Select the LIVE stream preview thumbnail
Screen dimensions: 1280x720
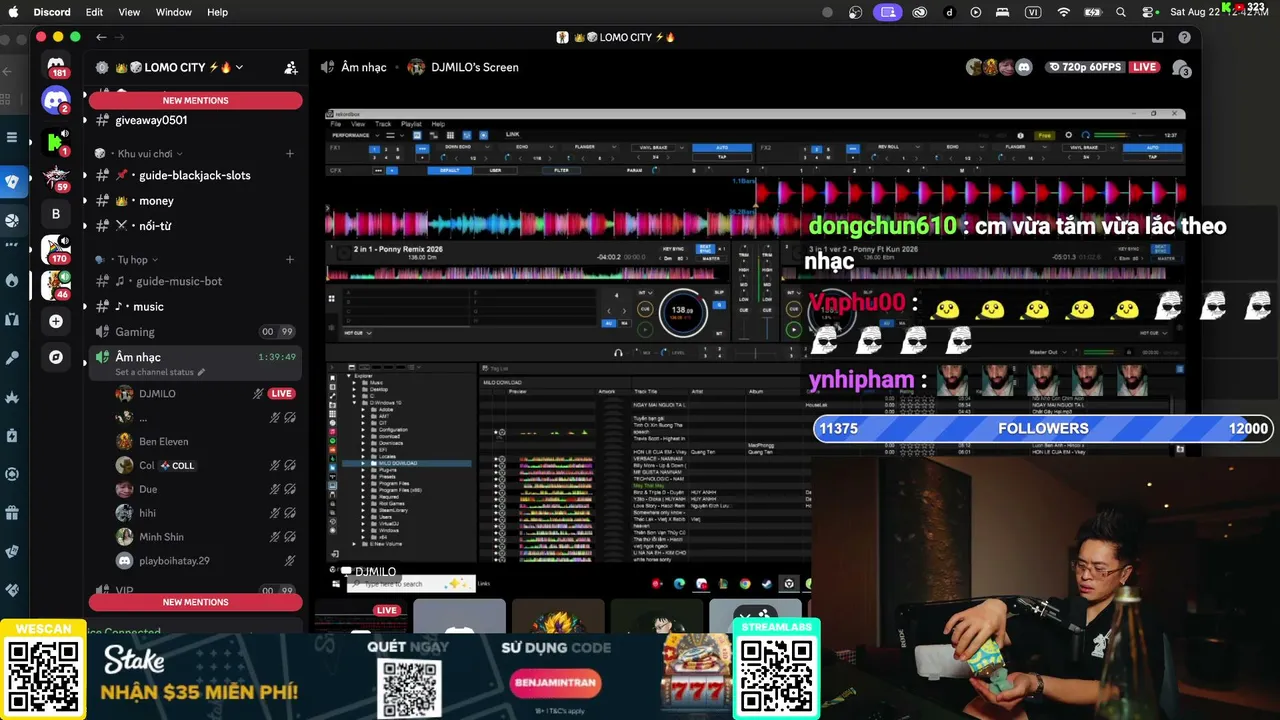pyautogui.click(x=360, y=615)
